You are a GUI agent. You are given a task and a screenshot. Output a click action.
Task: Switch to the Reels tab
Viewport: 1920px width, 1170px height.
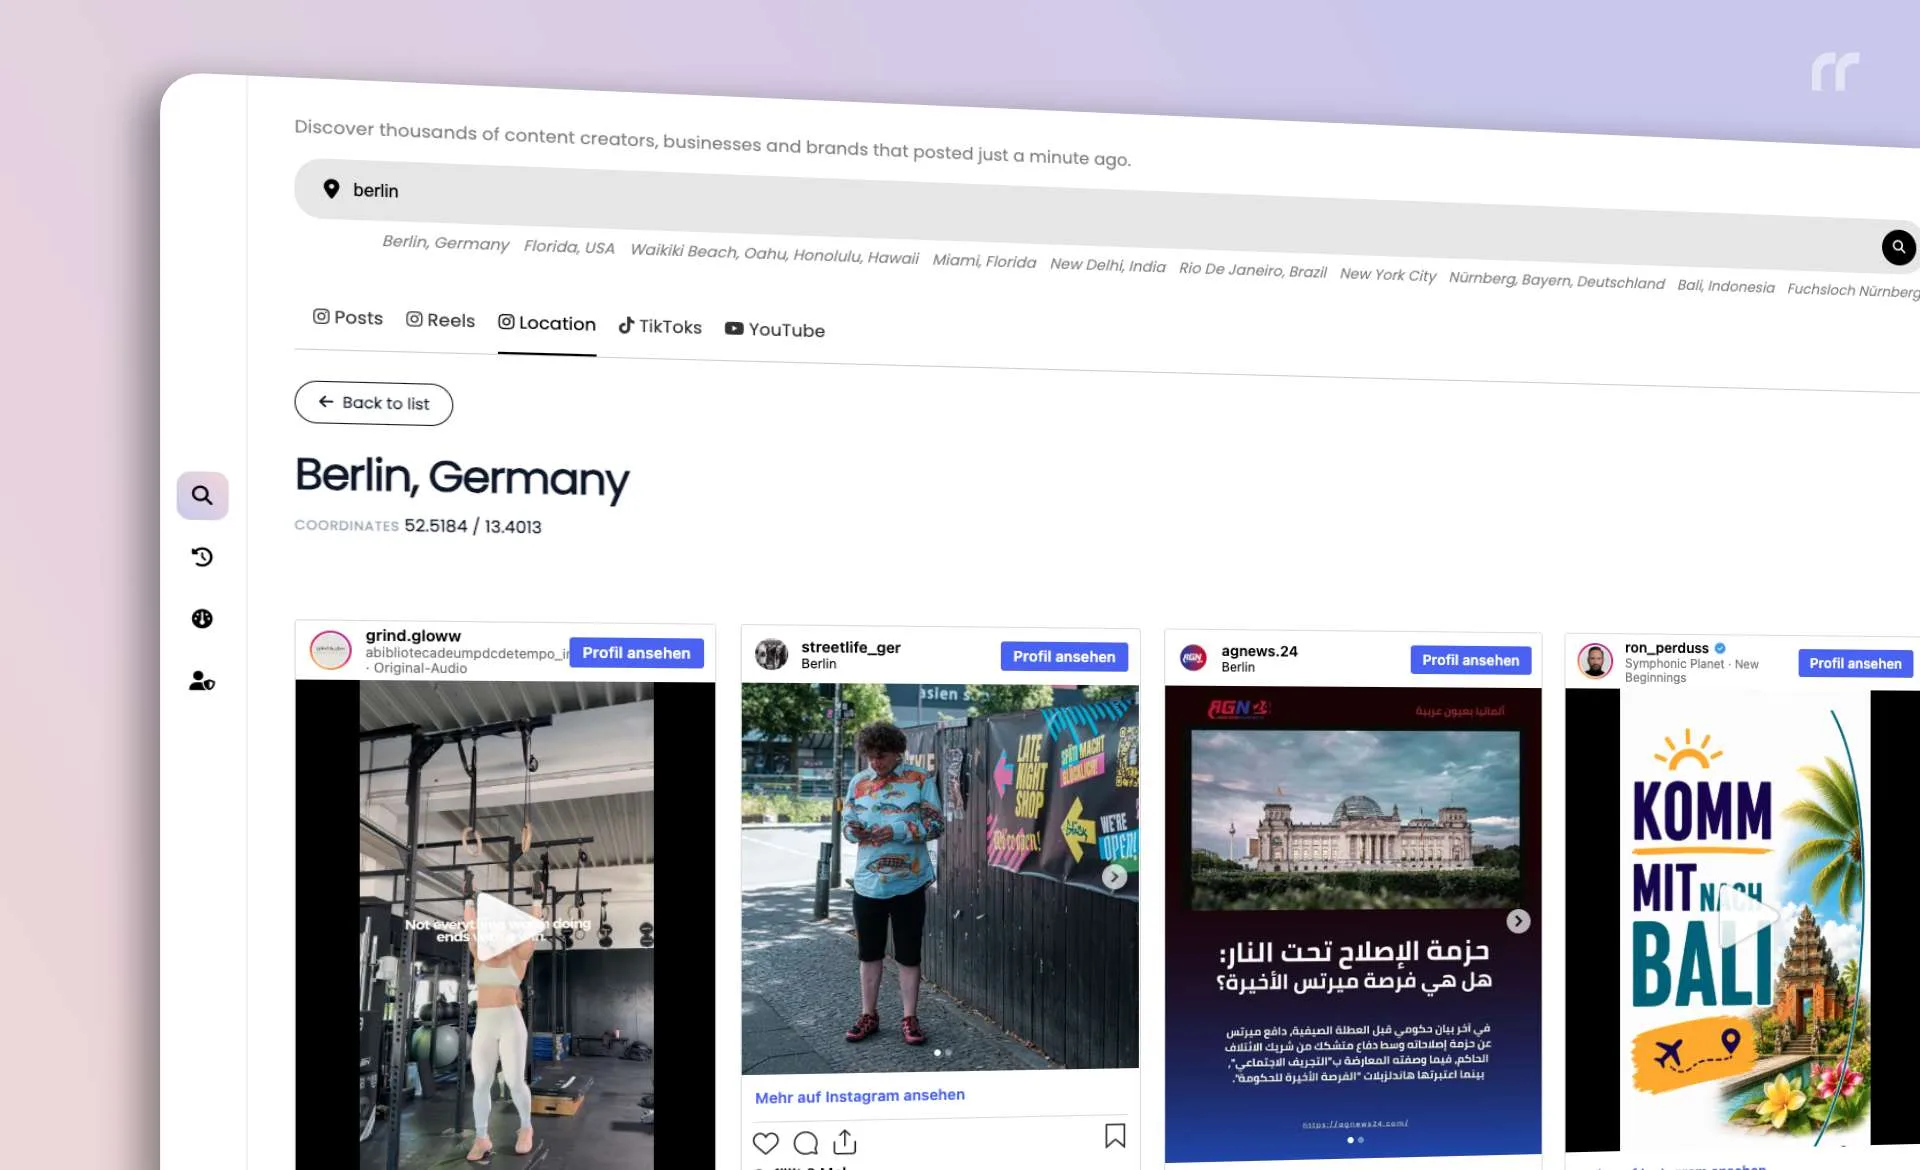(440, 320)
